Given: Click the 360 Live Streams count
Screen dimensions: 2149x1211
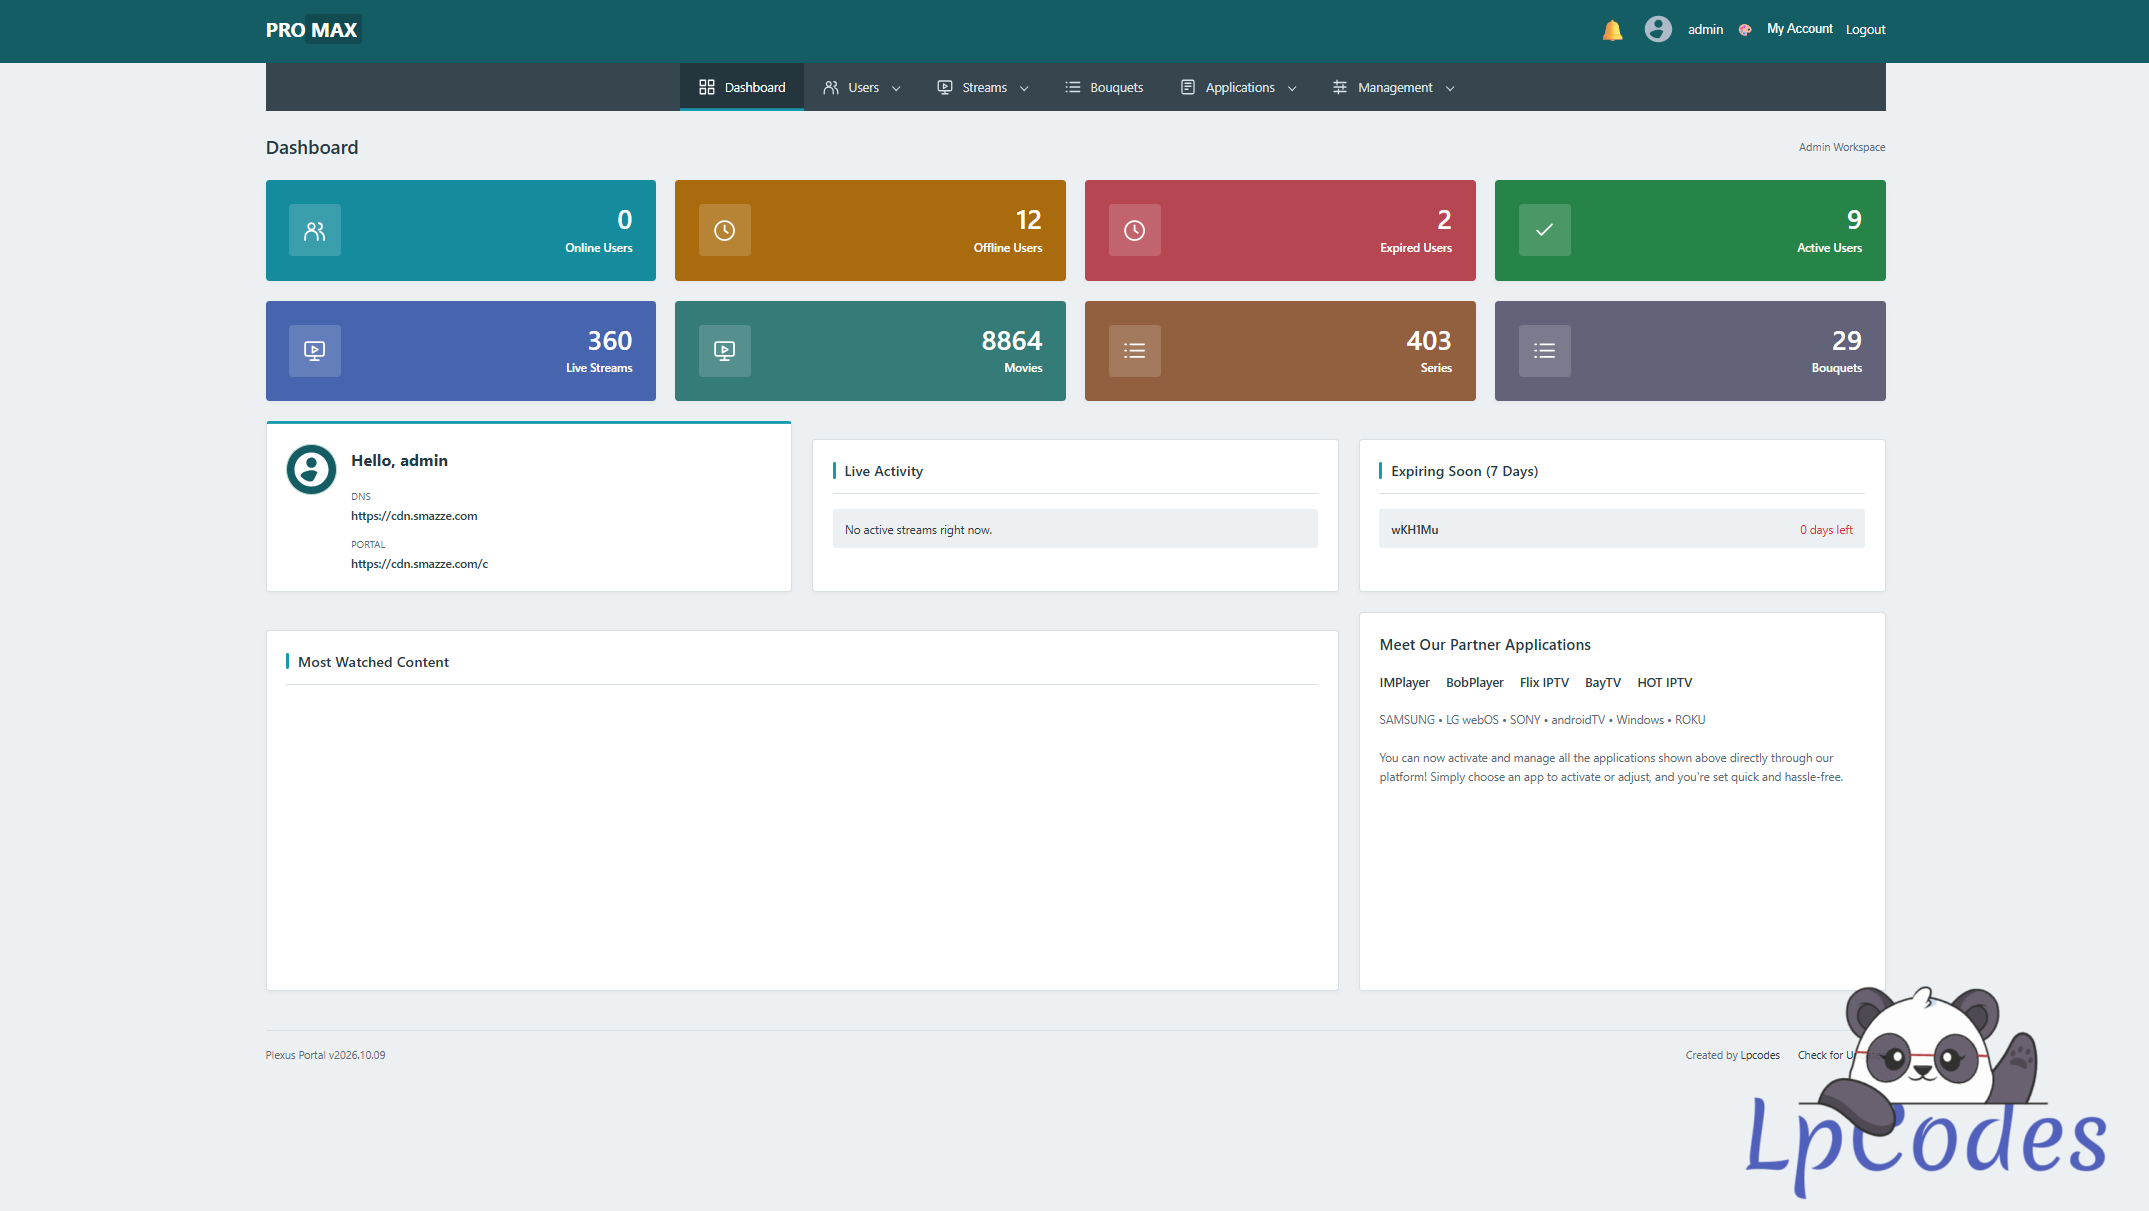Looking at the screenshot, I should pos(610,341).
